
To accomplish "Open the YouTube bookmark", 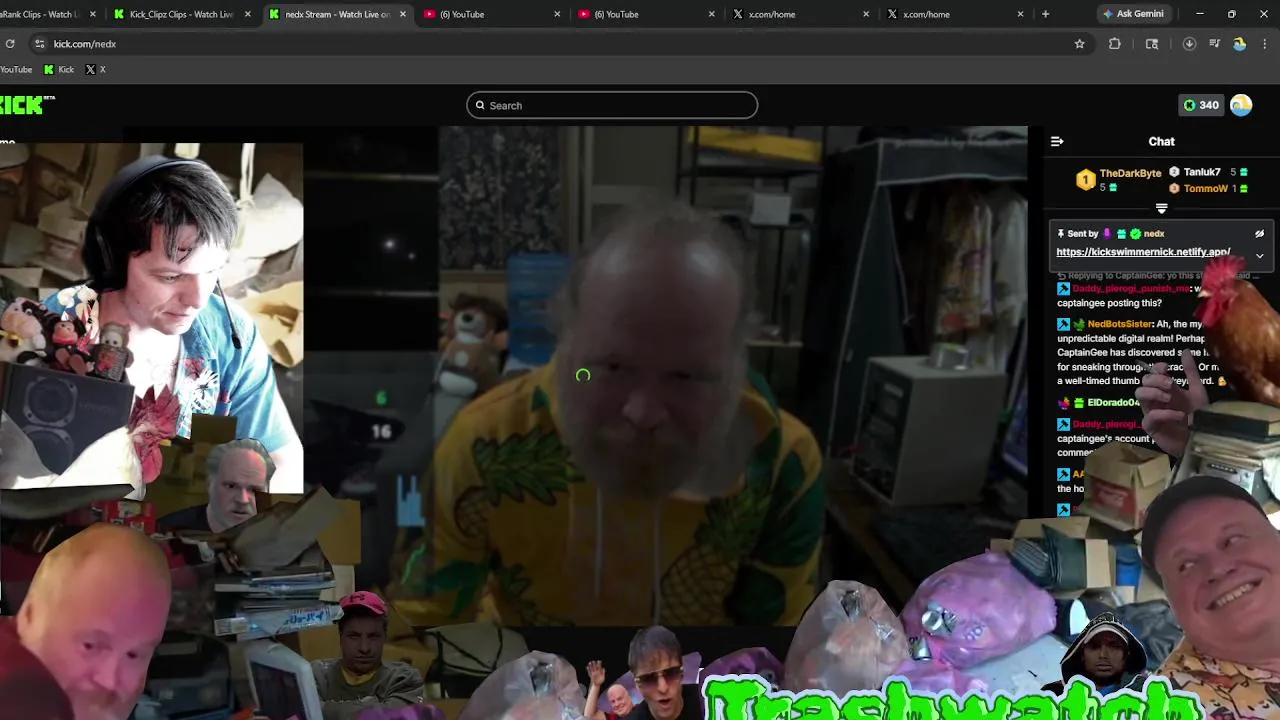I will pos(16,69).
